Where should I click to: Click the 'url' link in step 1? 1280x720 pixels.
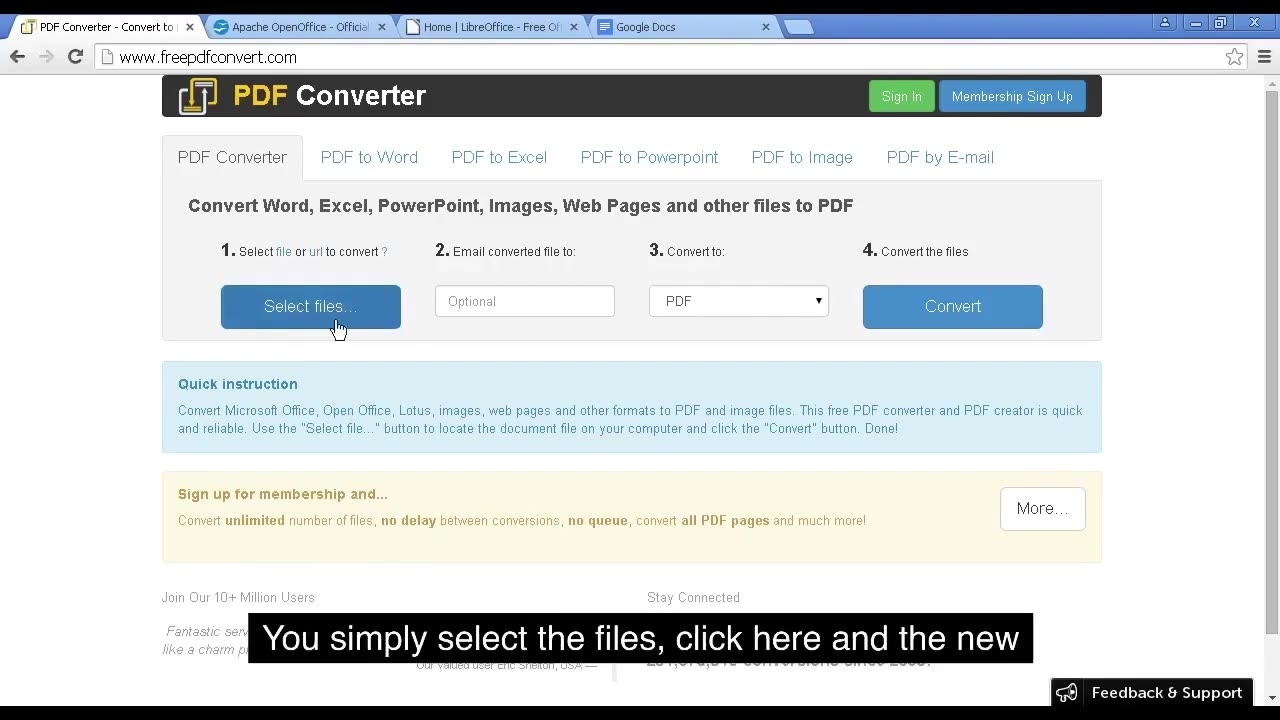(x=316, y=252)
